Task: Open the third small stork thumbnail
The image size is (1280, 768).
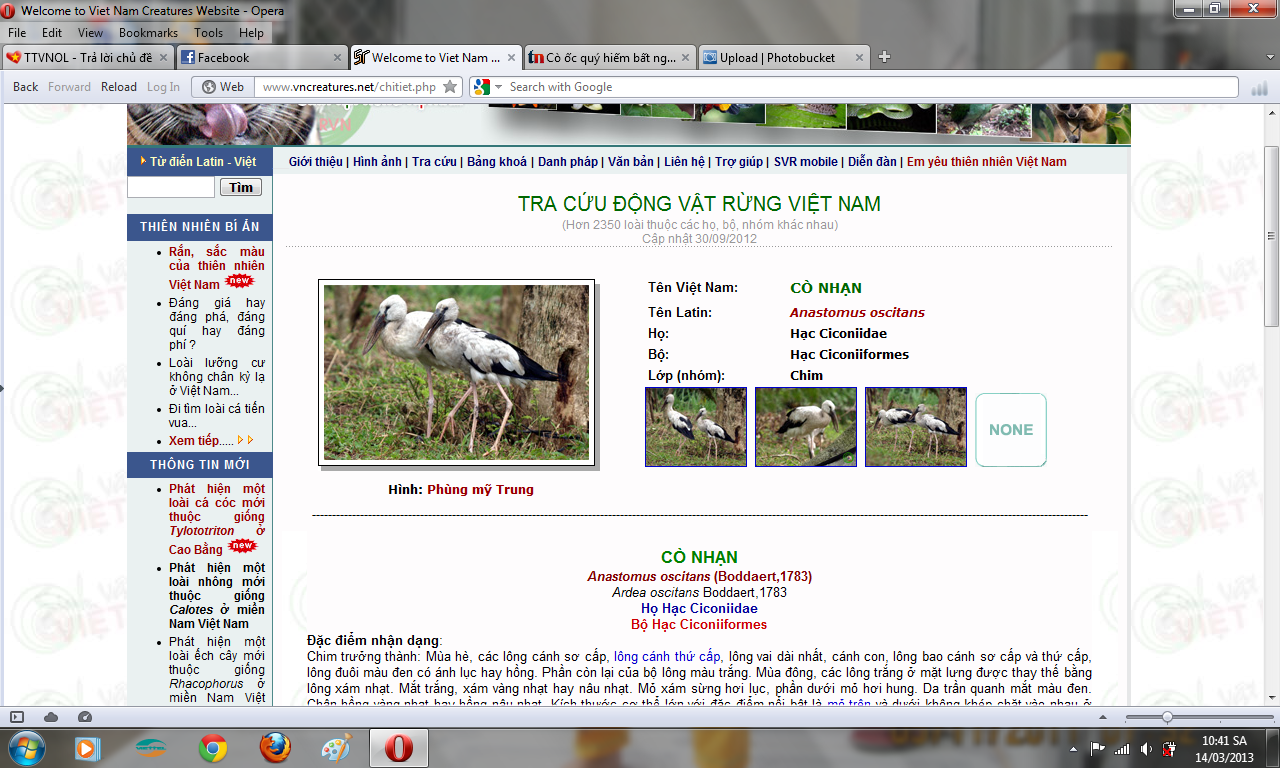Action: click(916, 427)
